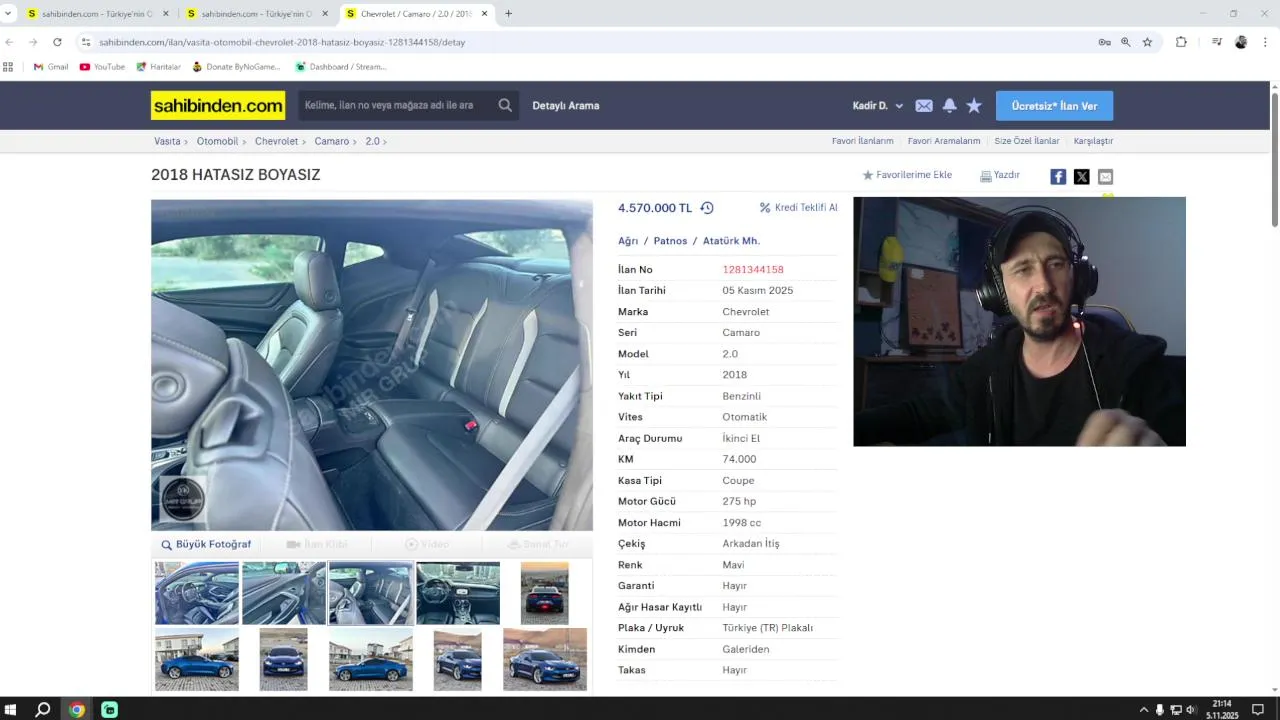Click Detaylı Arama link
Viewport: 1280px width, 720px height.
point(566,105)
